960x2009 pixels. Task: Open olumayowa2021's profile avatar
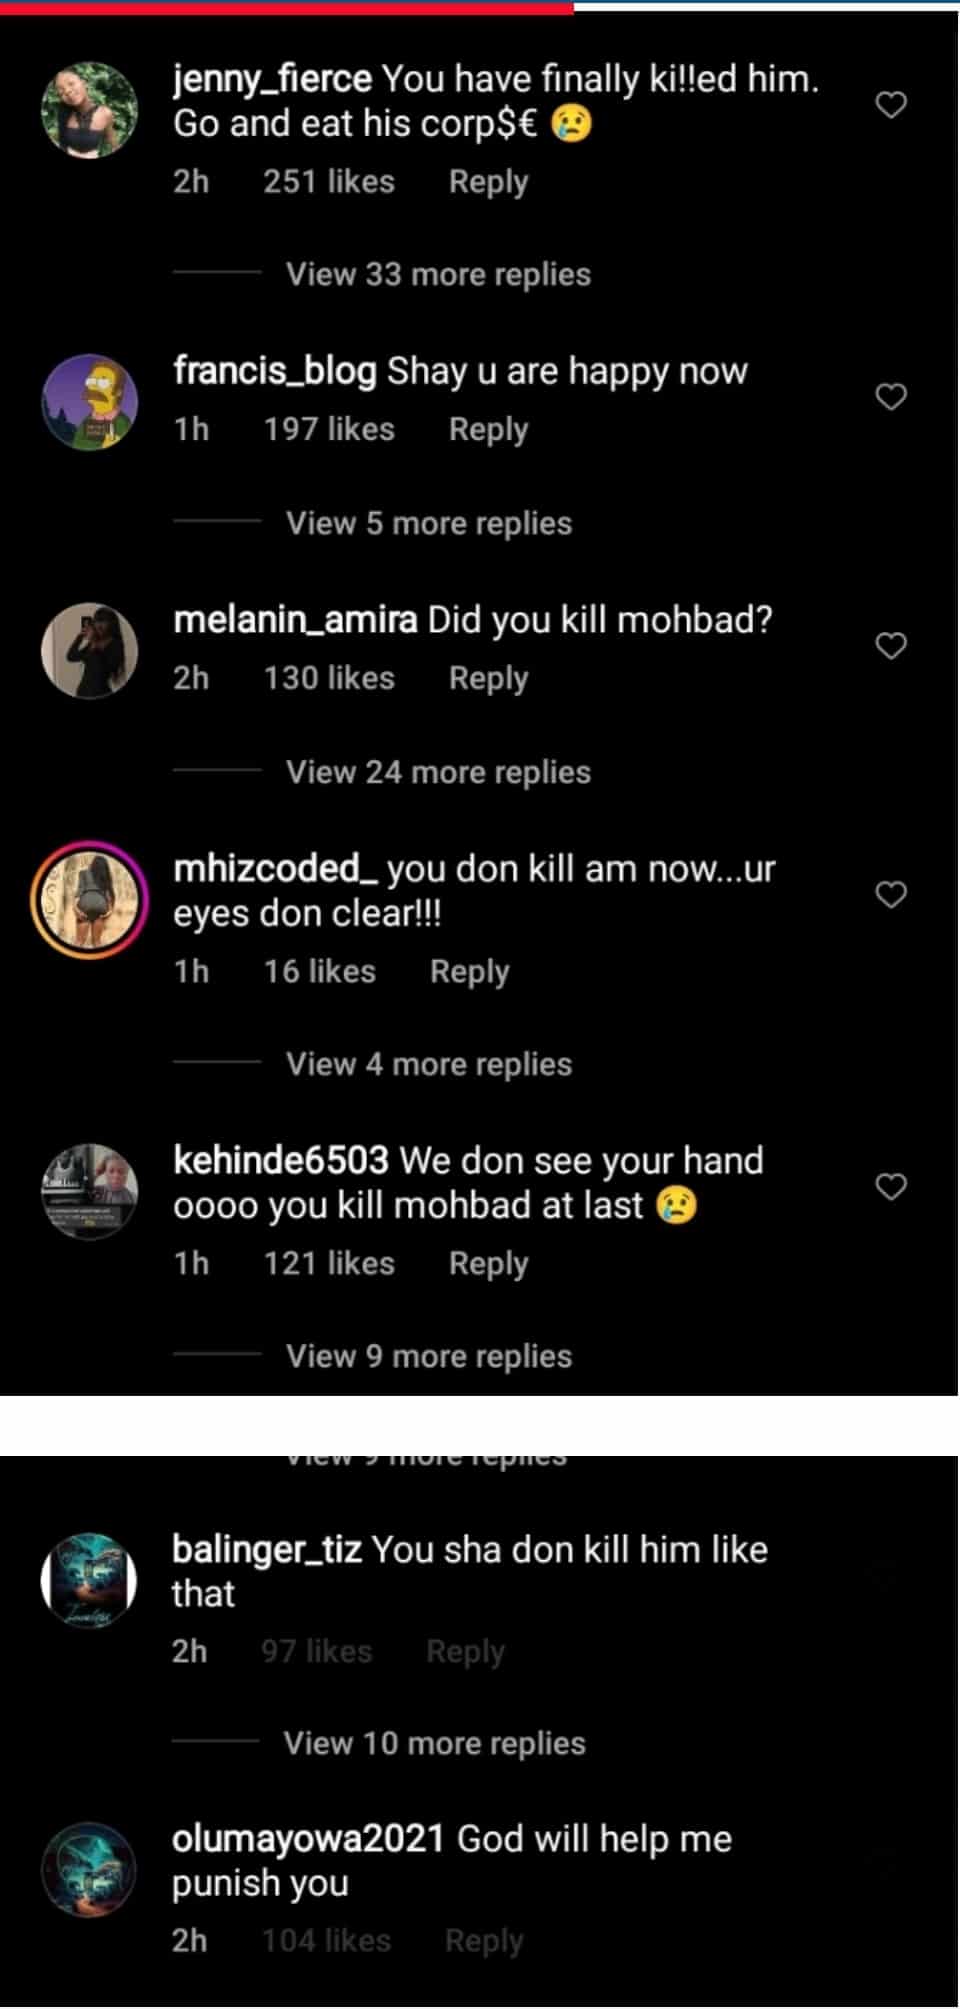[x=88, y=1870]
